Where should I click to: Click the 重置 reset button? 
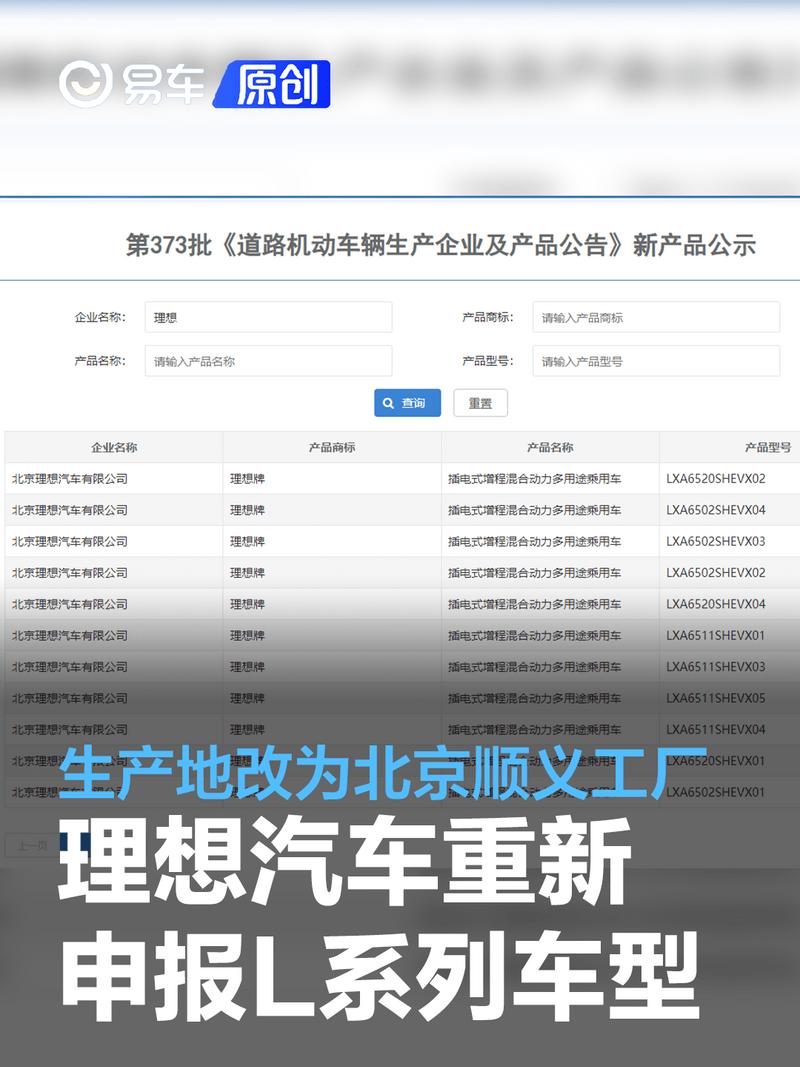coord(480,403)
